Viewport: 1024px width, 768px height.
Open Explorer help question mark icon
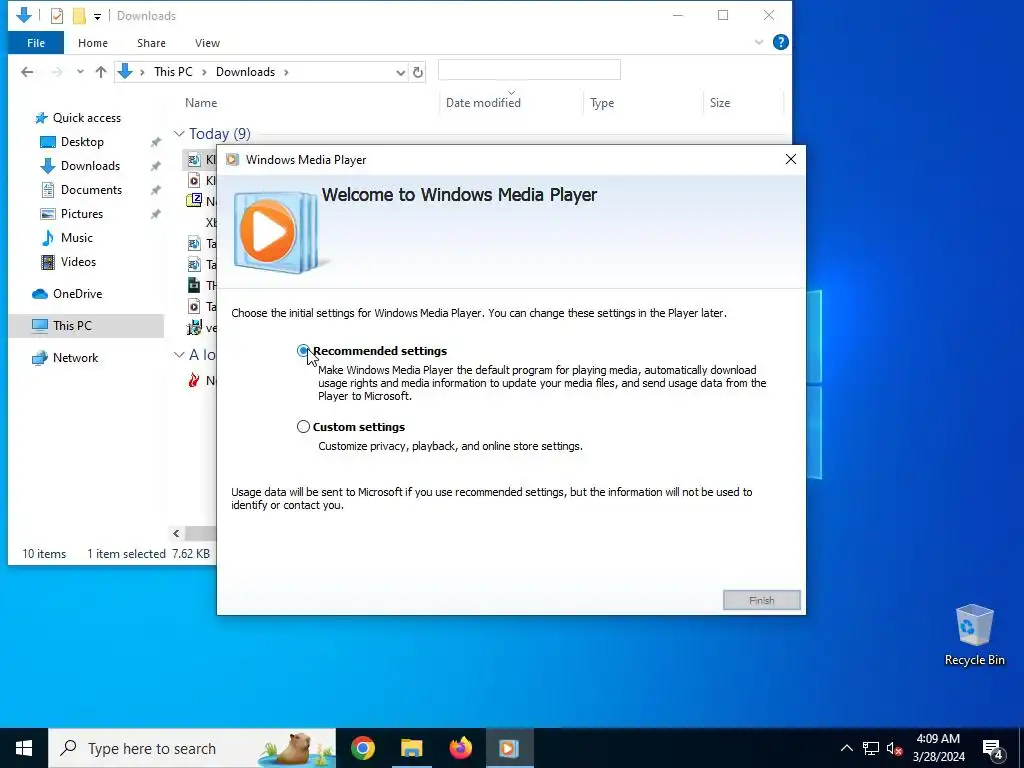780,42
